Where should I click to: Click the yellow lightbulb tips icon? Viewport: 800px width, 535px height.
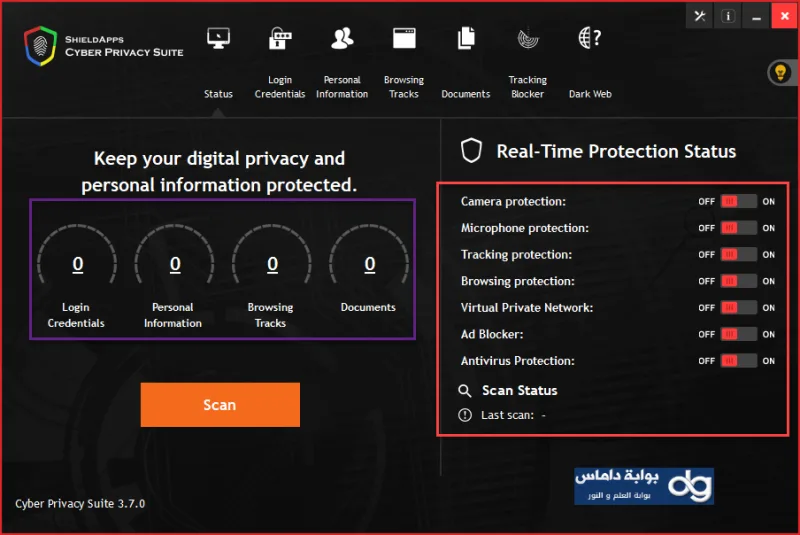click(x=780, y=73)
